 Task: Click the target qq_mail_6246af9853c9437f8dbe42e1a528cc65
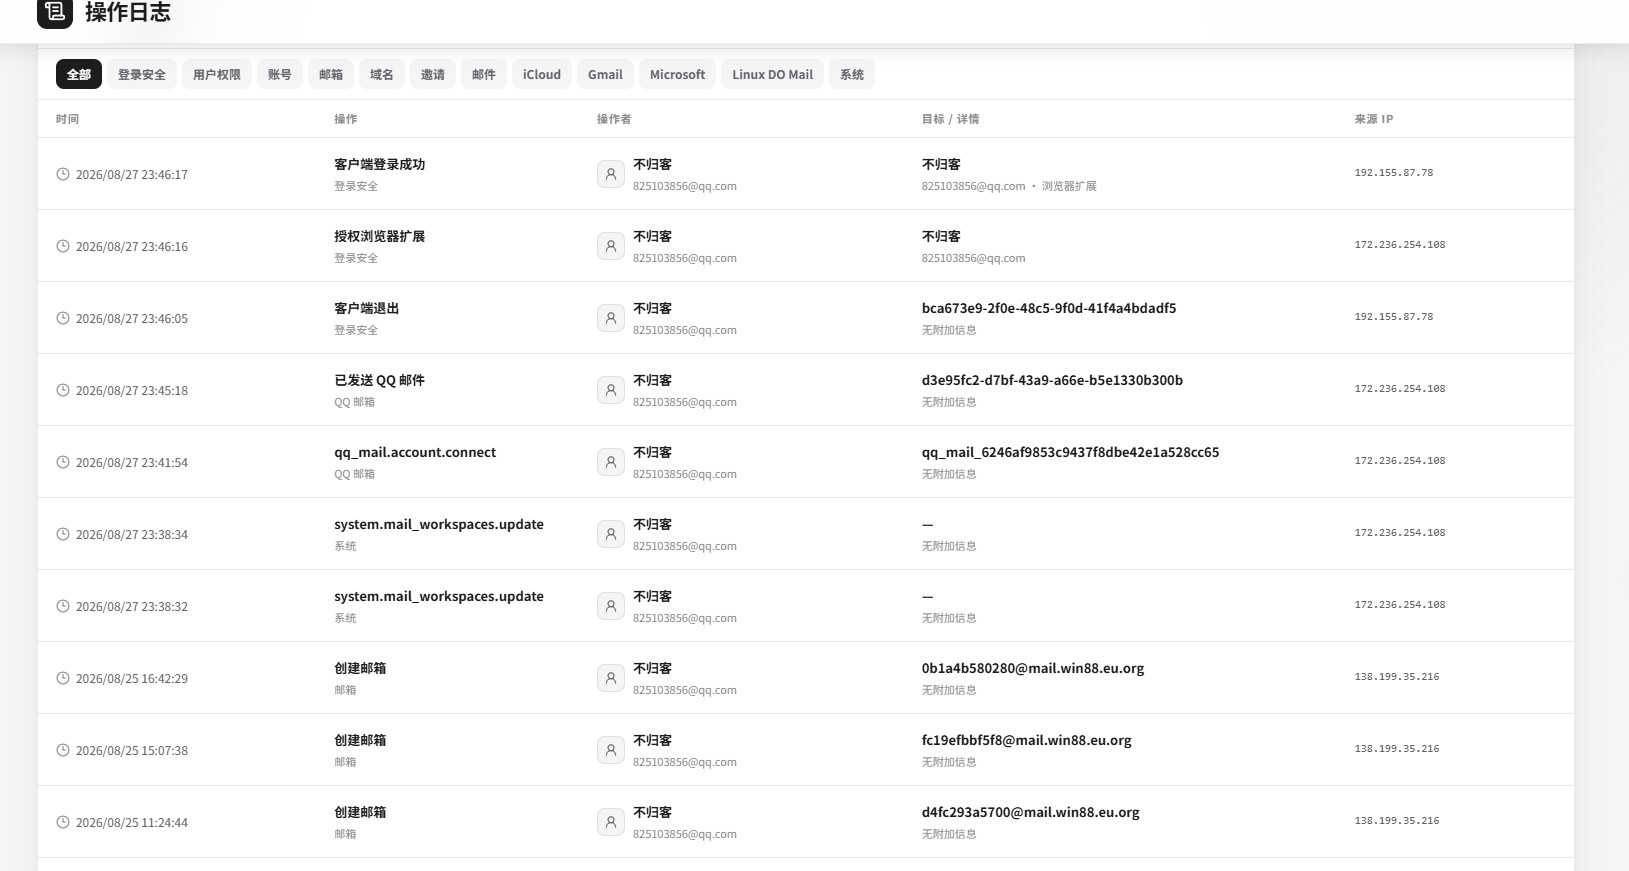point(1070,452)
